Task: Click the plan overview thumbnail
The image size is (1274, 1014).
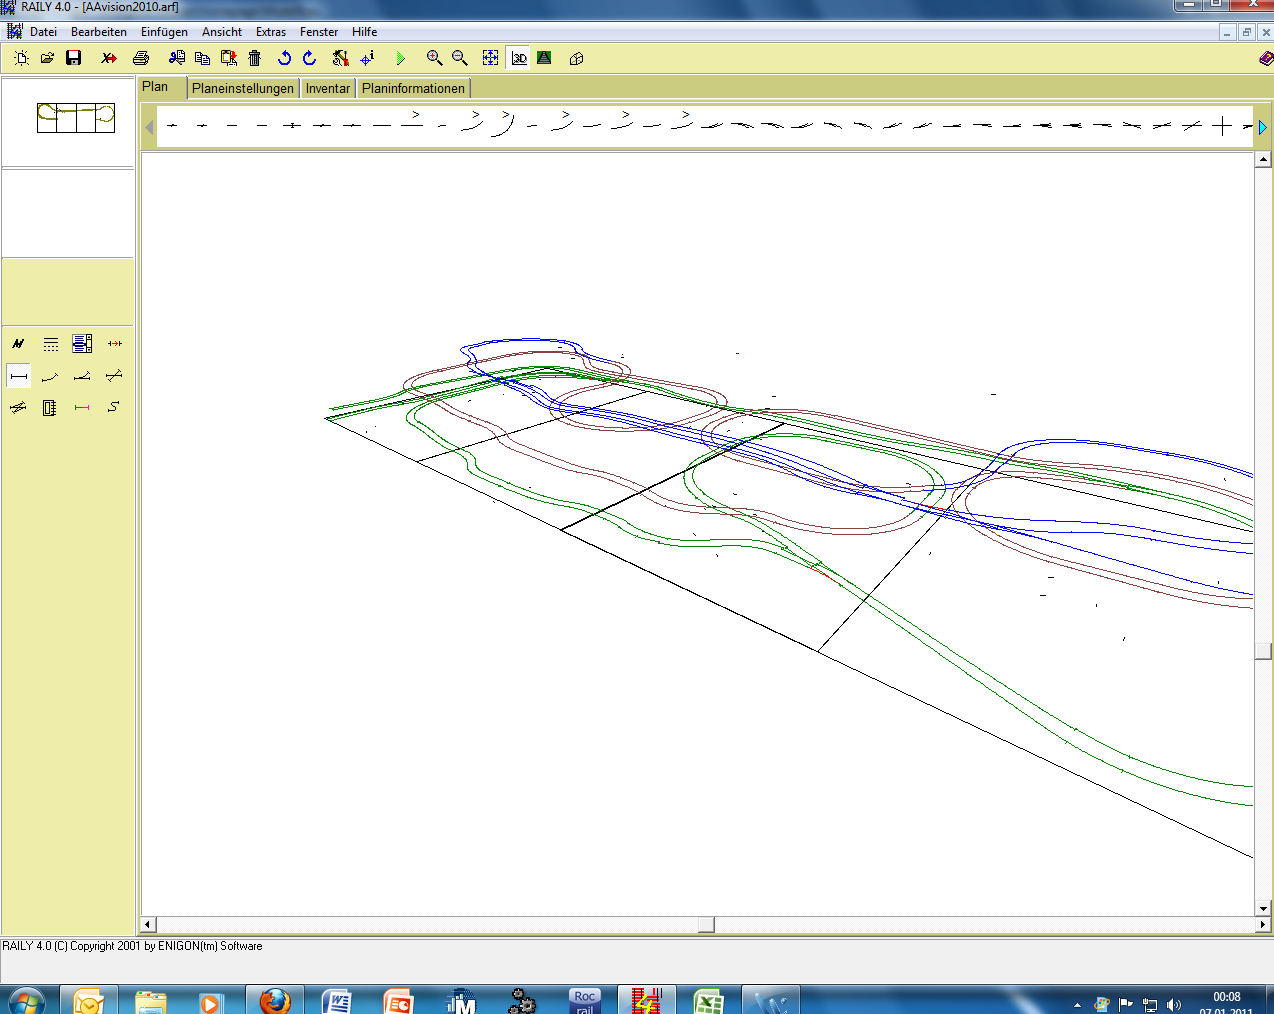Action: [x=76, y=118]
